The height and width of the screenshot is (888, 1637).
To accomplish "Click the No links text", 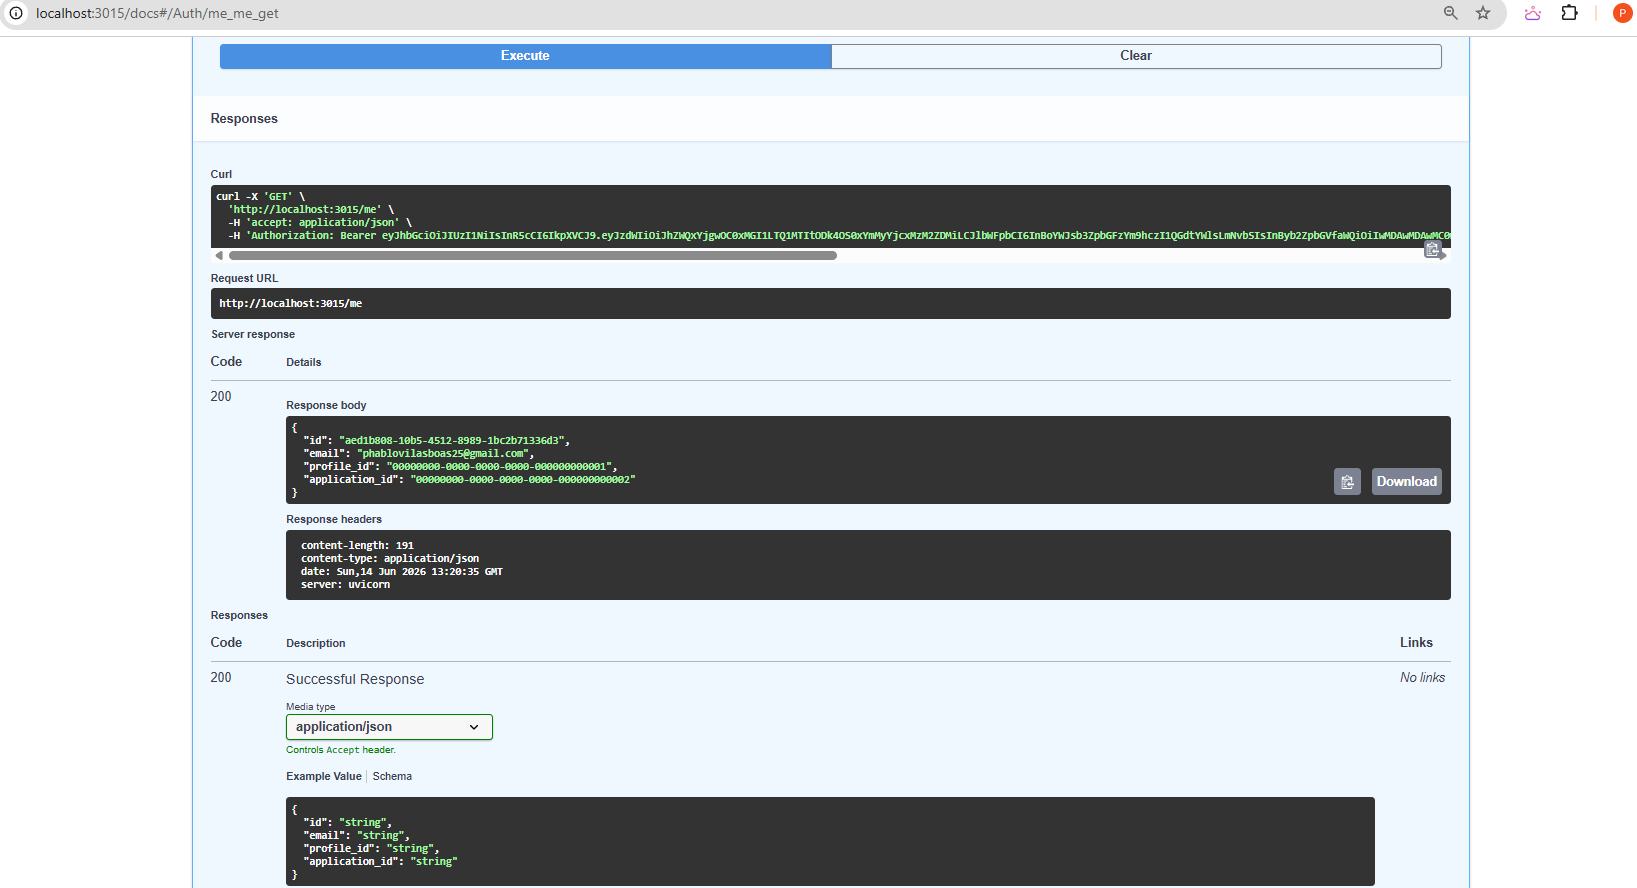I will (x=1422, y=677).
